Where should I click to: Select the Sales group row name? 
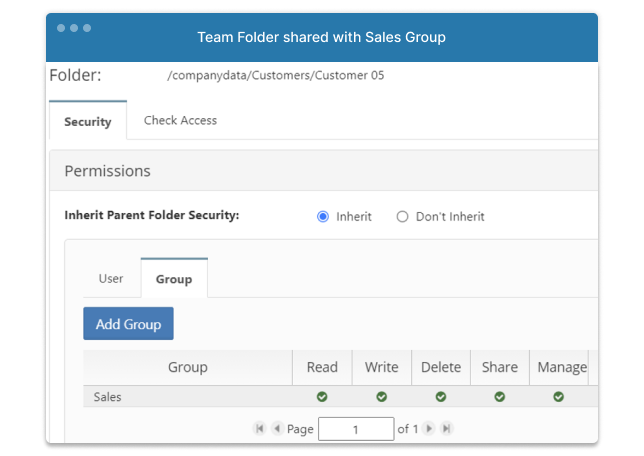[108, 397]
